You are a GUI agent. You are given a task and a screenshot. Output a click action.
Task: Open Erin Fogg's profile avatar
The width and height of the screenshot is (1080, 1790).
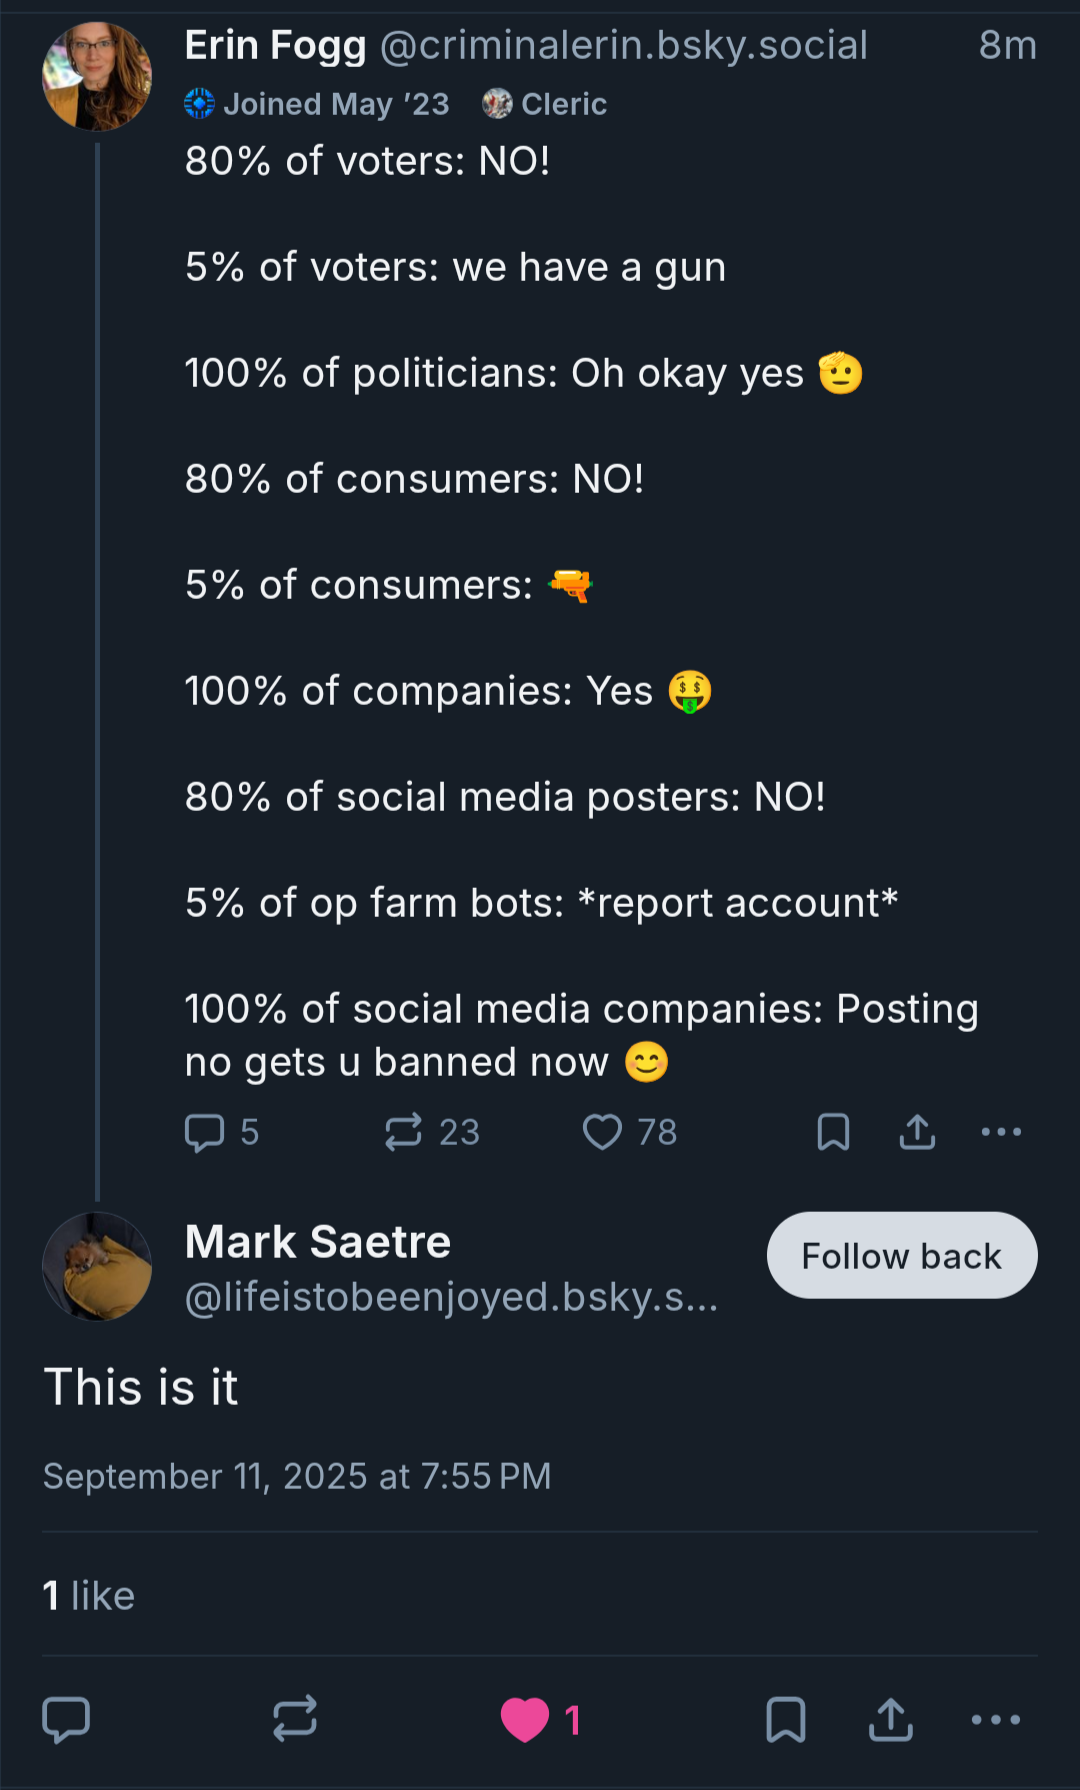(x=97, y=77)
